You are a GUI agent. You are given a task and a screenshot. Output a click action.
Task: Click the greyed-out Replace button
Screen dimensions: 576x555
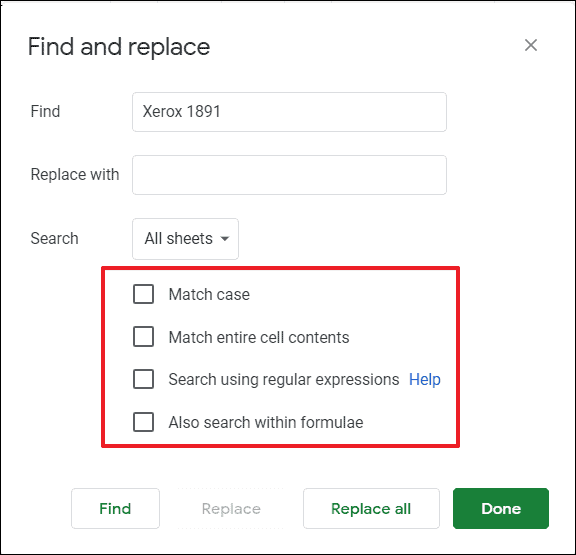[231, 509]
